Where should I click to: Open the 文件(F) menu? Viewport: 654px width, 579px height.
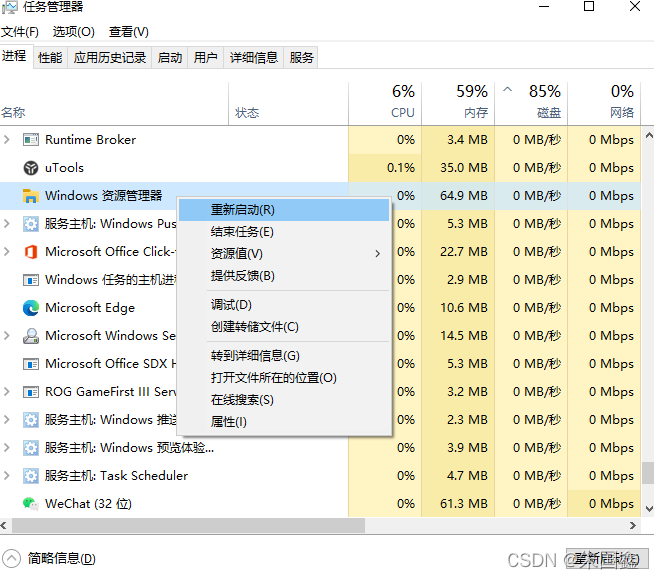pos(20,32)
